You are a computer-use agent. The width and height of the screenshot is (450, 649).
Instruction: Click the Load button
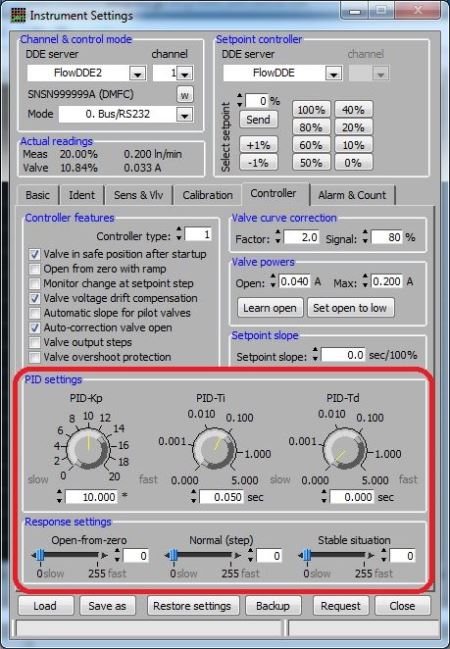[46, 606]
